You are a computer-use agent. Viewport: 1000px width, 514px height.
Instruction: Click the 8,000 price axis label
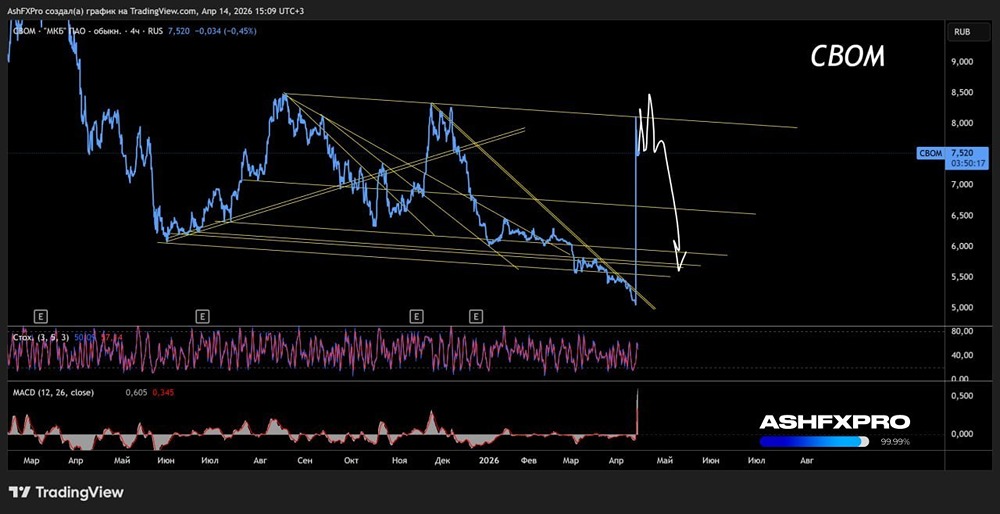click(x=961, y=123)
